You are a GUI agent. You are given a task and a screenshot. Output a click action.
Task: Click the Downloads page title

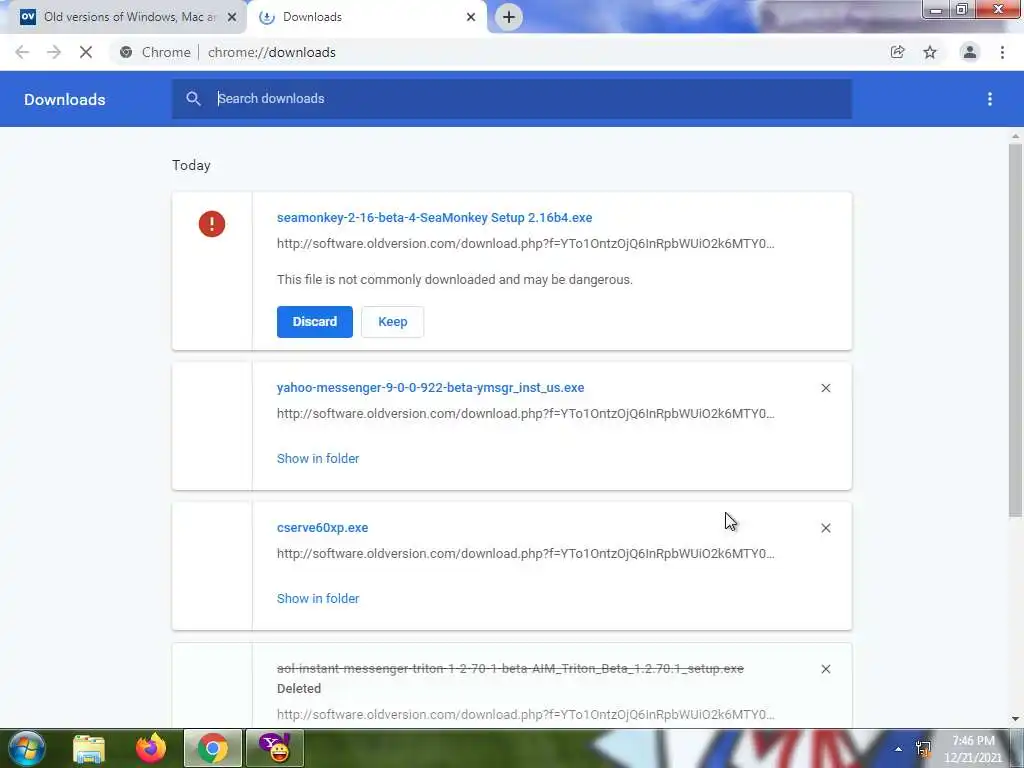coord(65,99)
